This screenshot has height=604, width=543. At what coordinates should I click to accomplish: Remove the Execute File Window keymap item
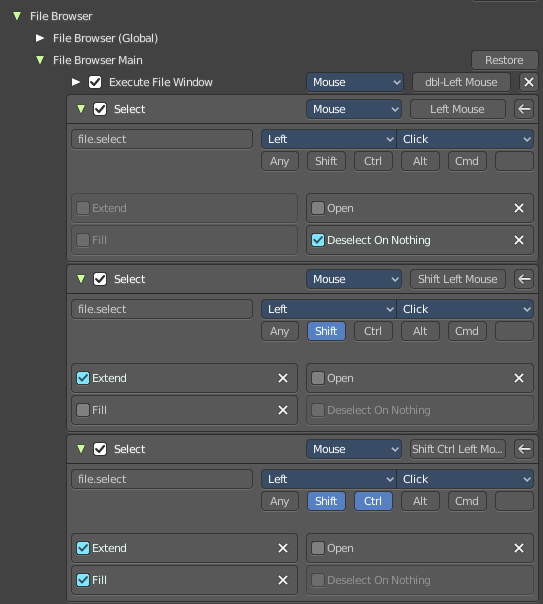529,82
